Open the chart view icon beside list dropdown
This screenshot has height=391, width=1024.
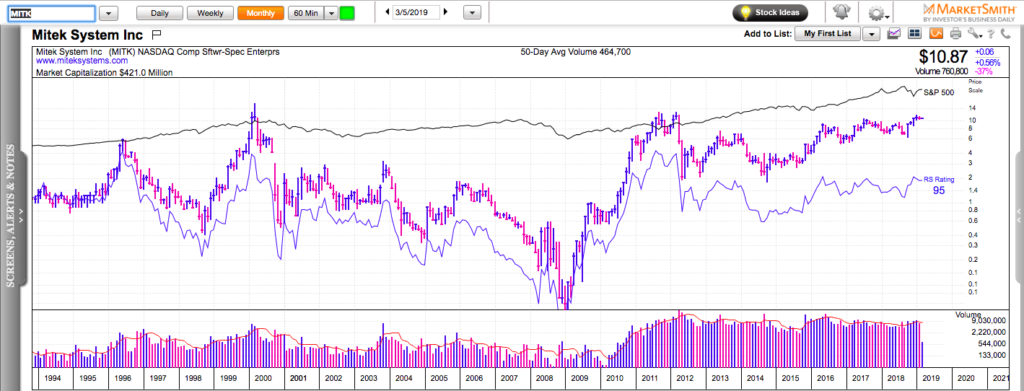(x=894, y=34)
